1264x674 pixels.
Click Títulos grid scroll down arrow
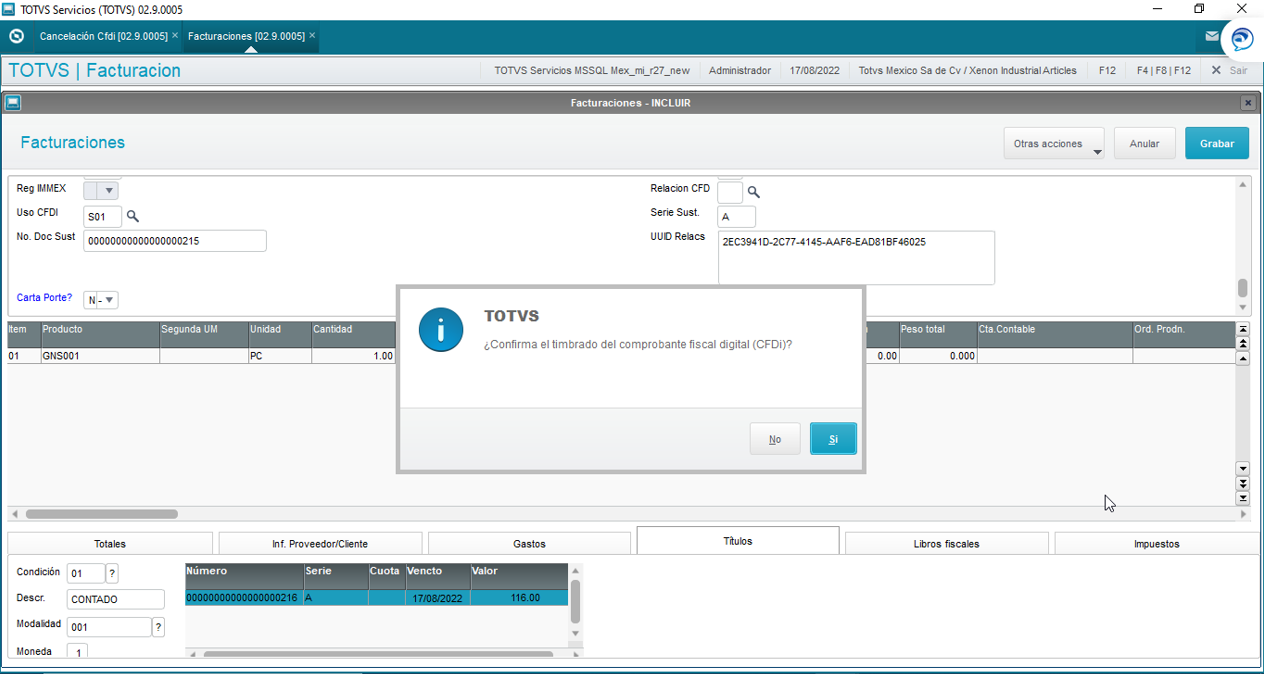pos(575,633)
